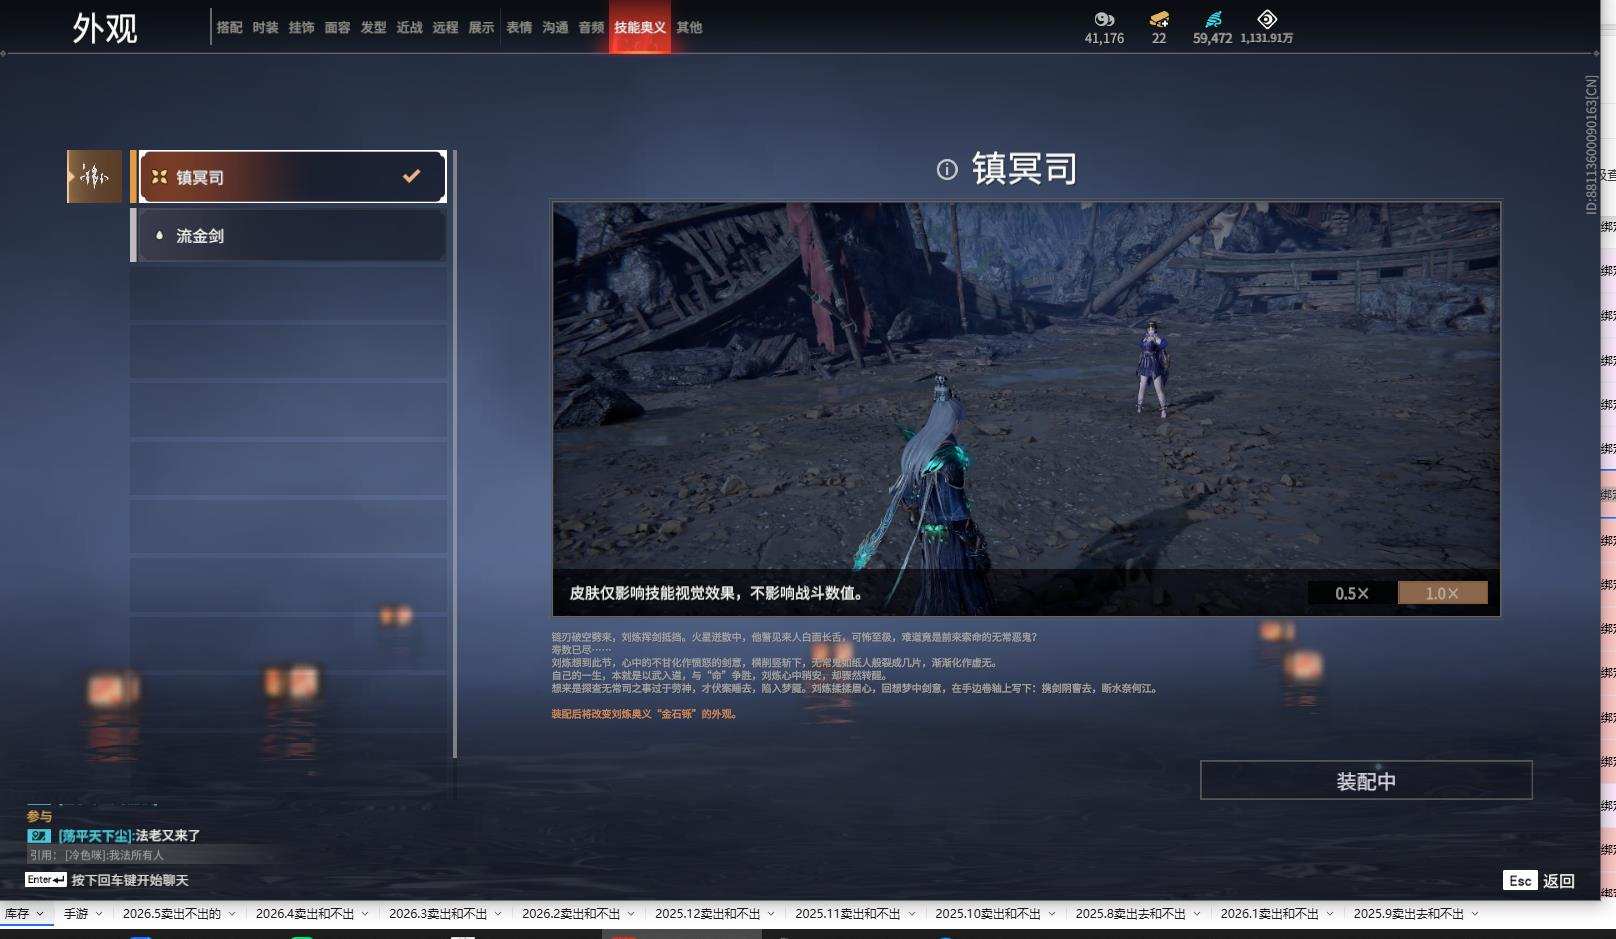Switch to the 时装 tab

[x=265, y=27]
